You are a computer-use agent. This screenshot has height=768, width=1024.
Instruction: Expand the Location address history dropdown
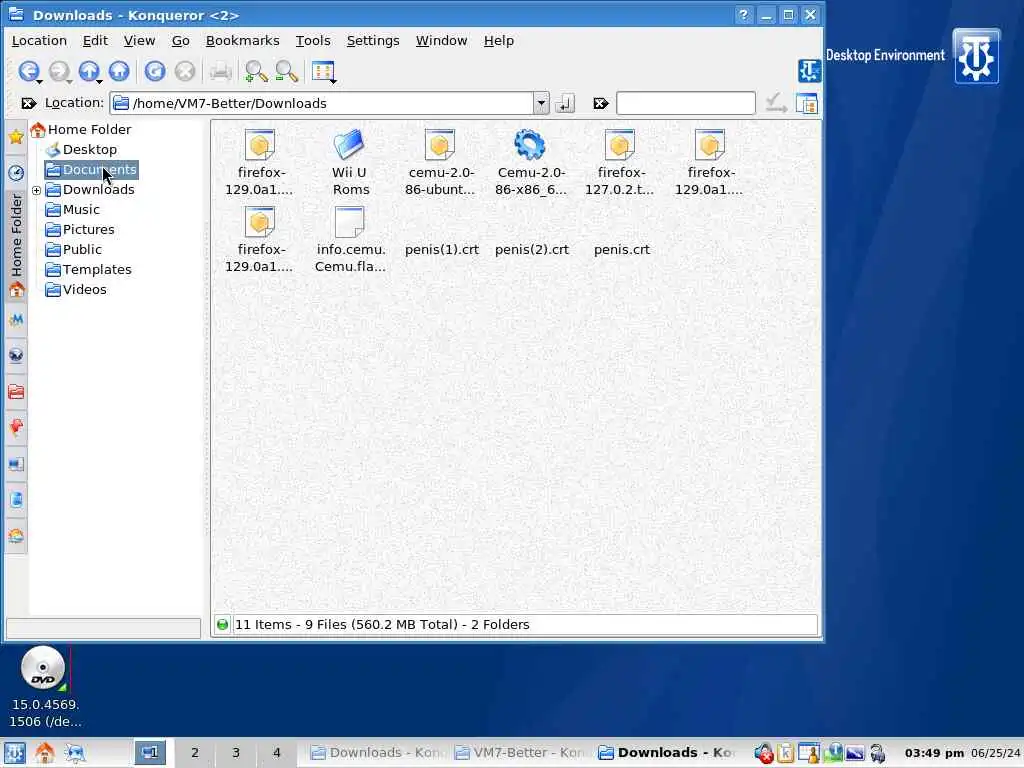541,103
